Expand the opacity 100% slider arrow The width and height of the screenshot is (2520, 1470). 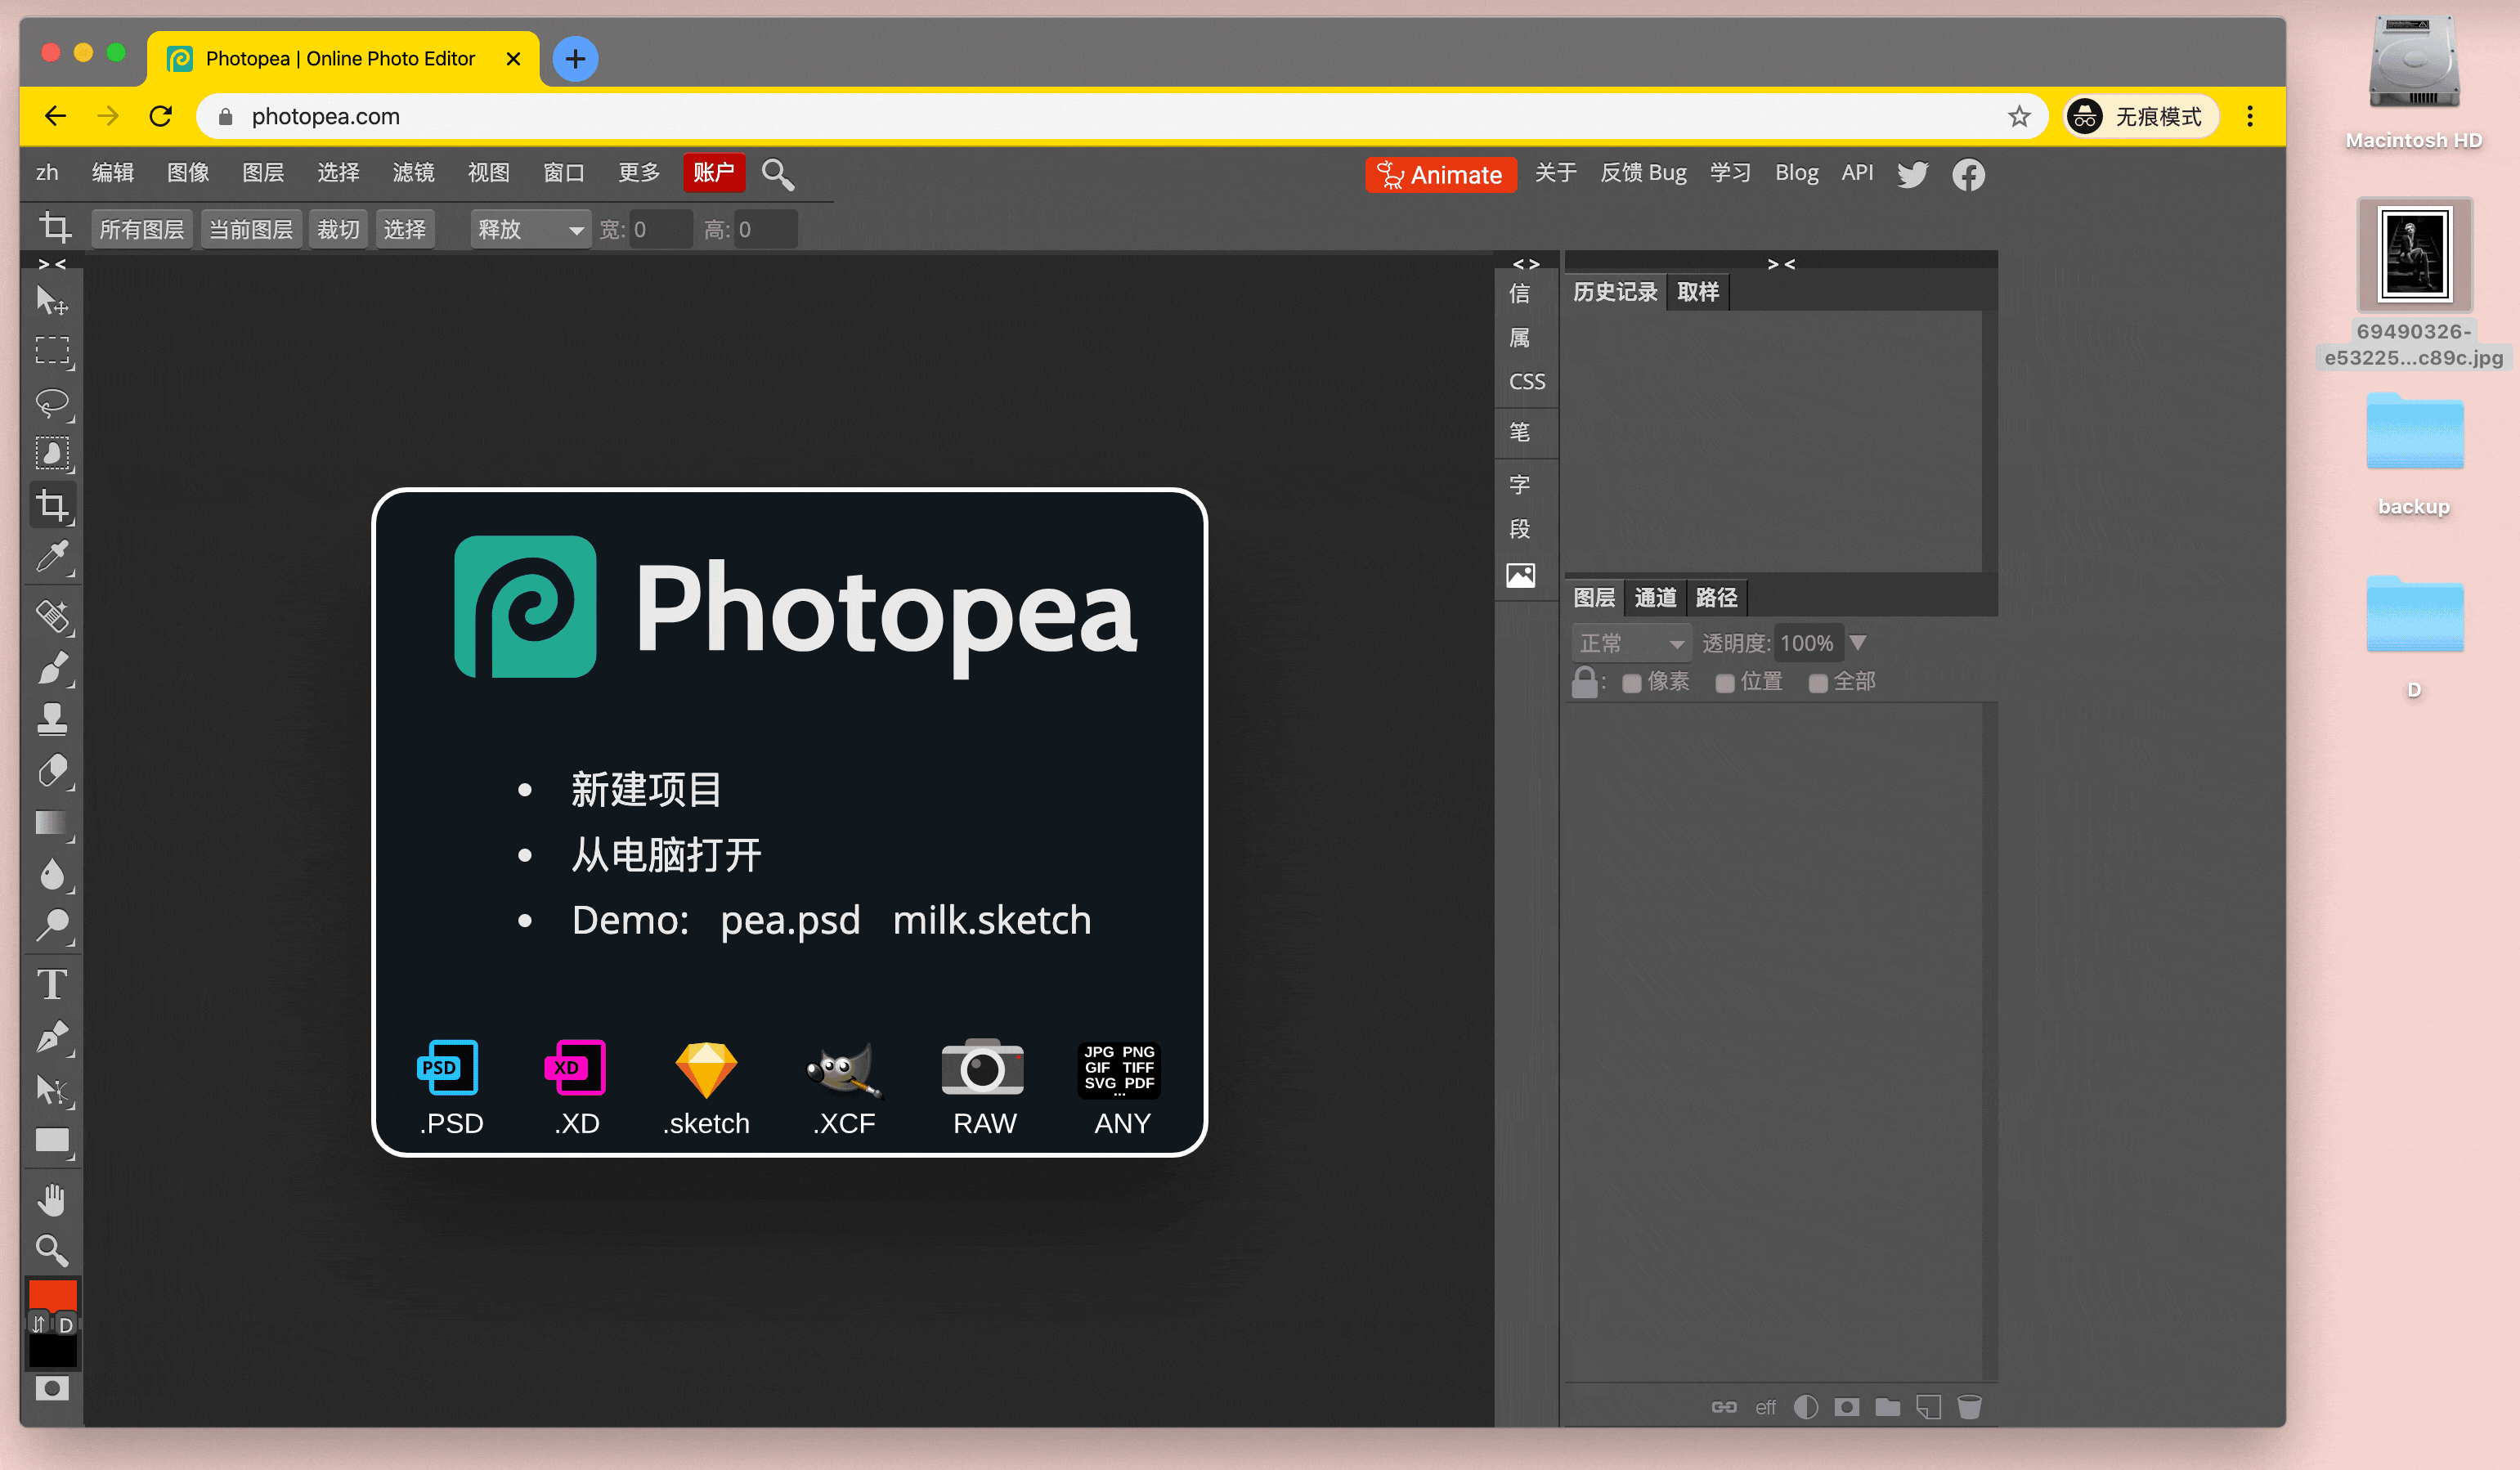point(1858,642)
